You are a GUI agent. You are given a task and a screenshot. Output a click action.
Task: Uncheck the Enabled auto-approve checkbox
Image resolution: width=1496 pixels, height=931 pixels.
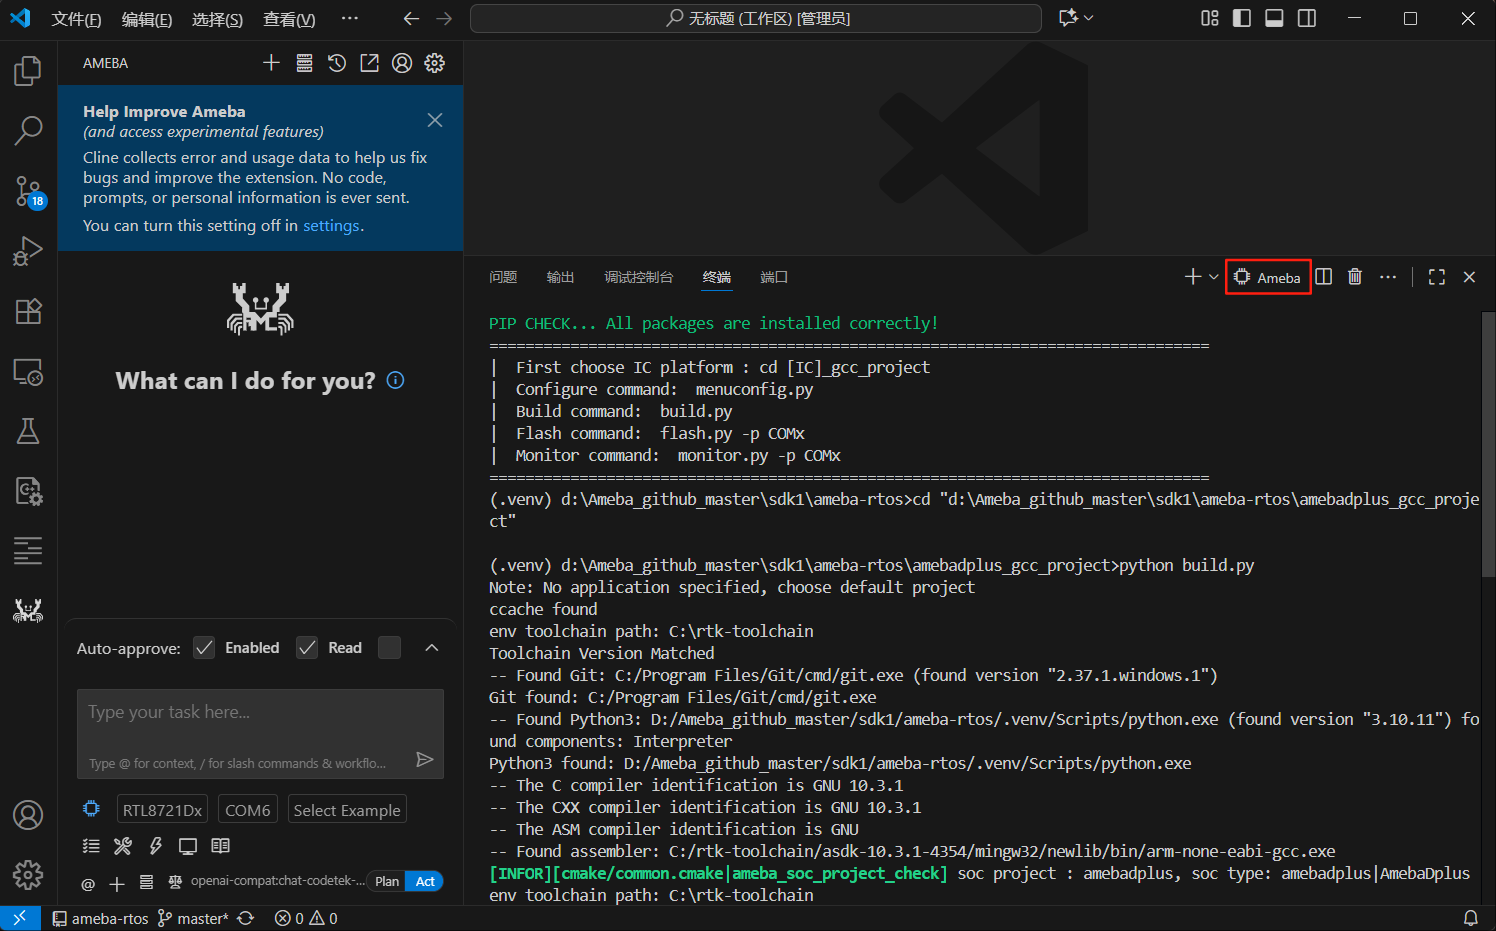click(204, 648)
